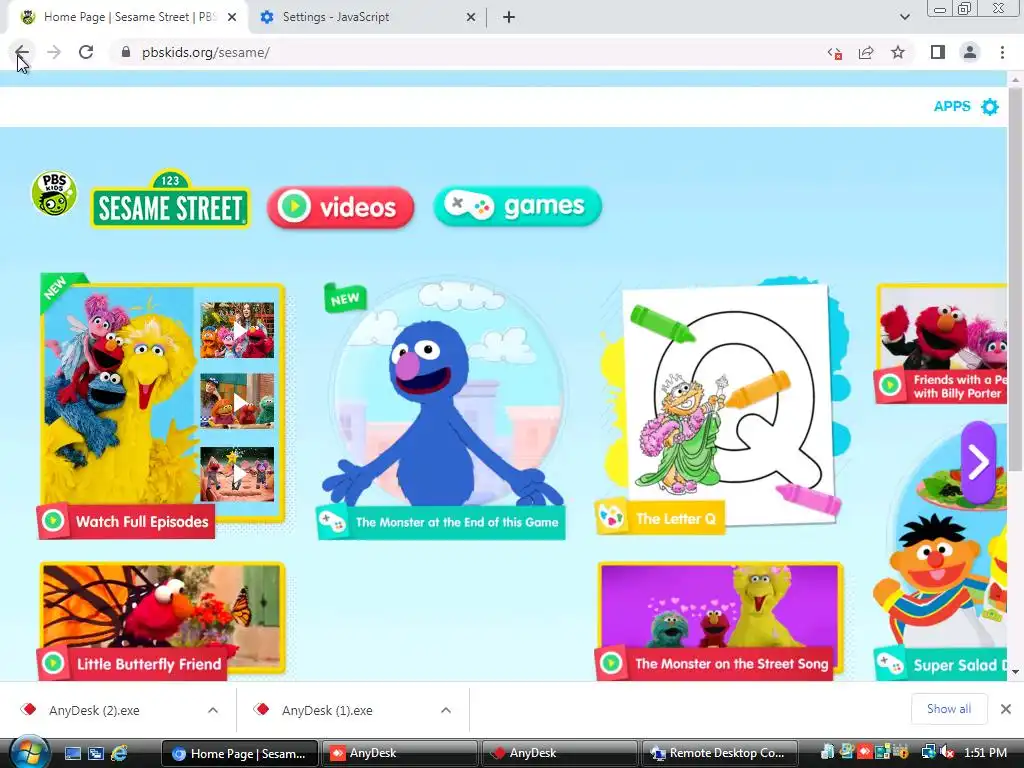Close the downloads bar
The image size is (1024, 768).
[1006, 709]
